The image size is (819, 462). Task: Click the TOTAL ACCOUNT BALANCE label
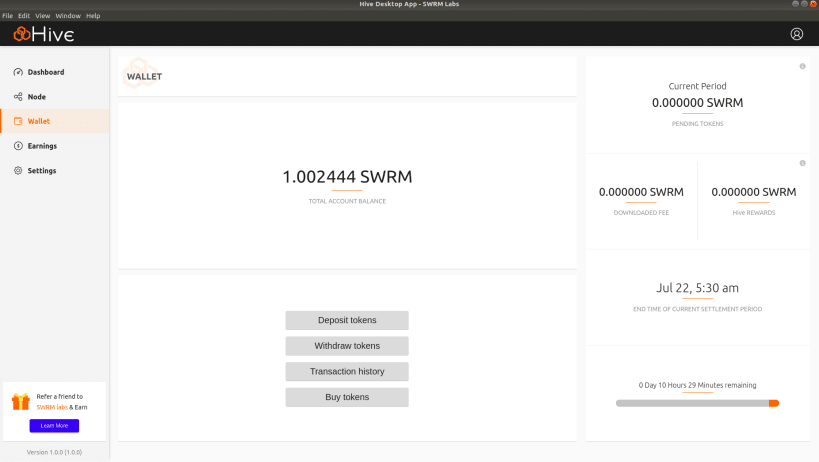(347, 201)
